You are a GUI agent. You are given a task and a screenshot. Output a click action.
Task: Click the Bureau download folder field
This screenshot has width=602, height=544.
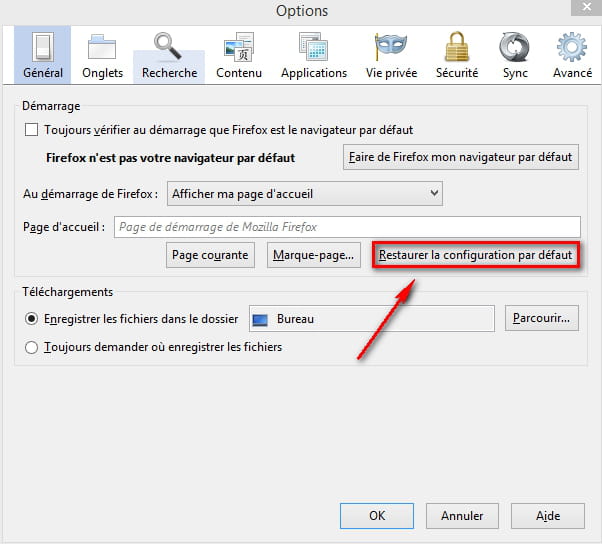(372, 319)
